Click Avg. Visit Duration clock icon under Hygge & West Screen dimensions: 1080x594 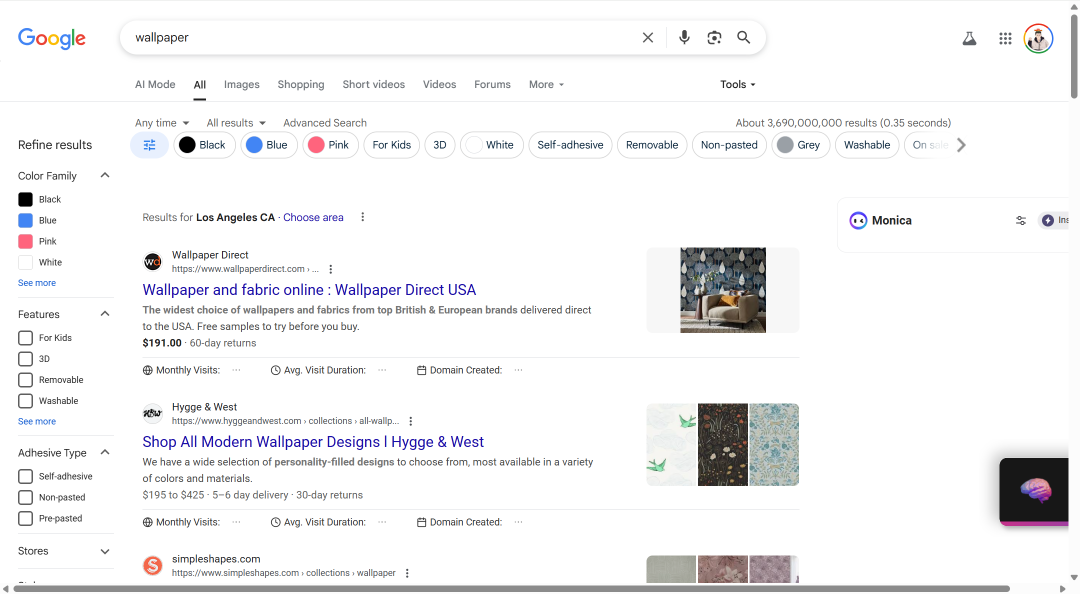click(276, 522)
